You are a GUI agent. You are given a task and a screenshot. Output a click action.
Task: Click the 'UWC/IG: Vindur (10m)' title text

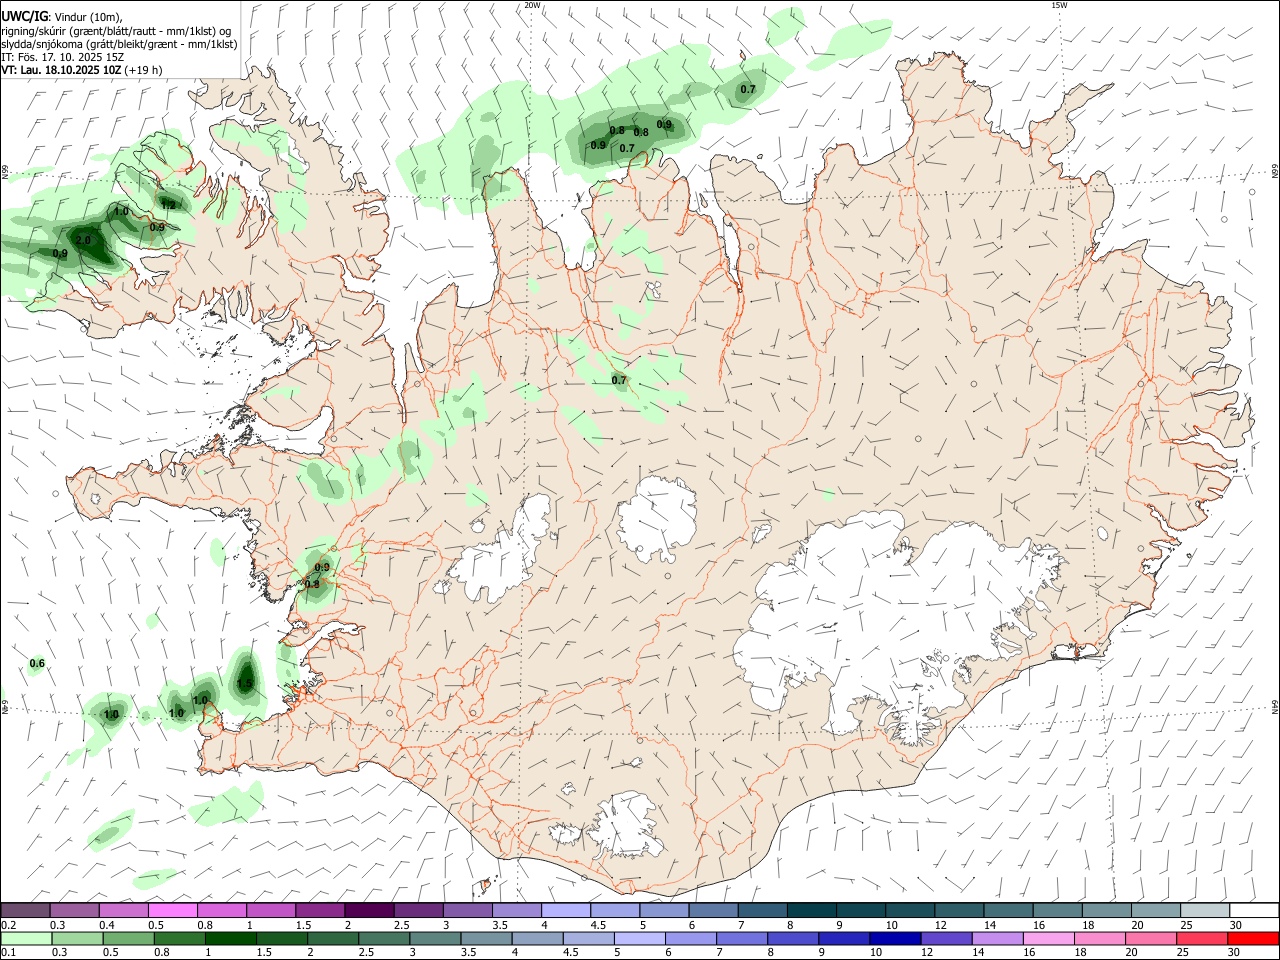[62, 16]
